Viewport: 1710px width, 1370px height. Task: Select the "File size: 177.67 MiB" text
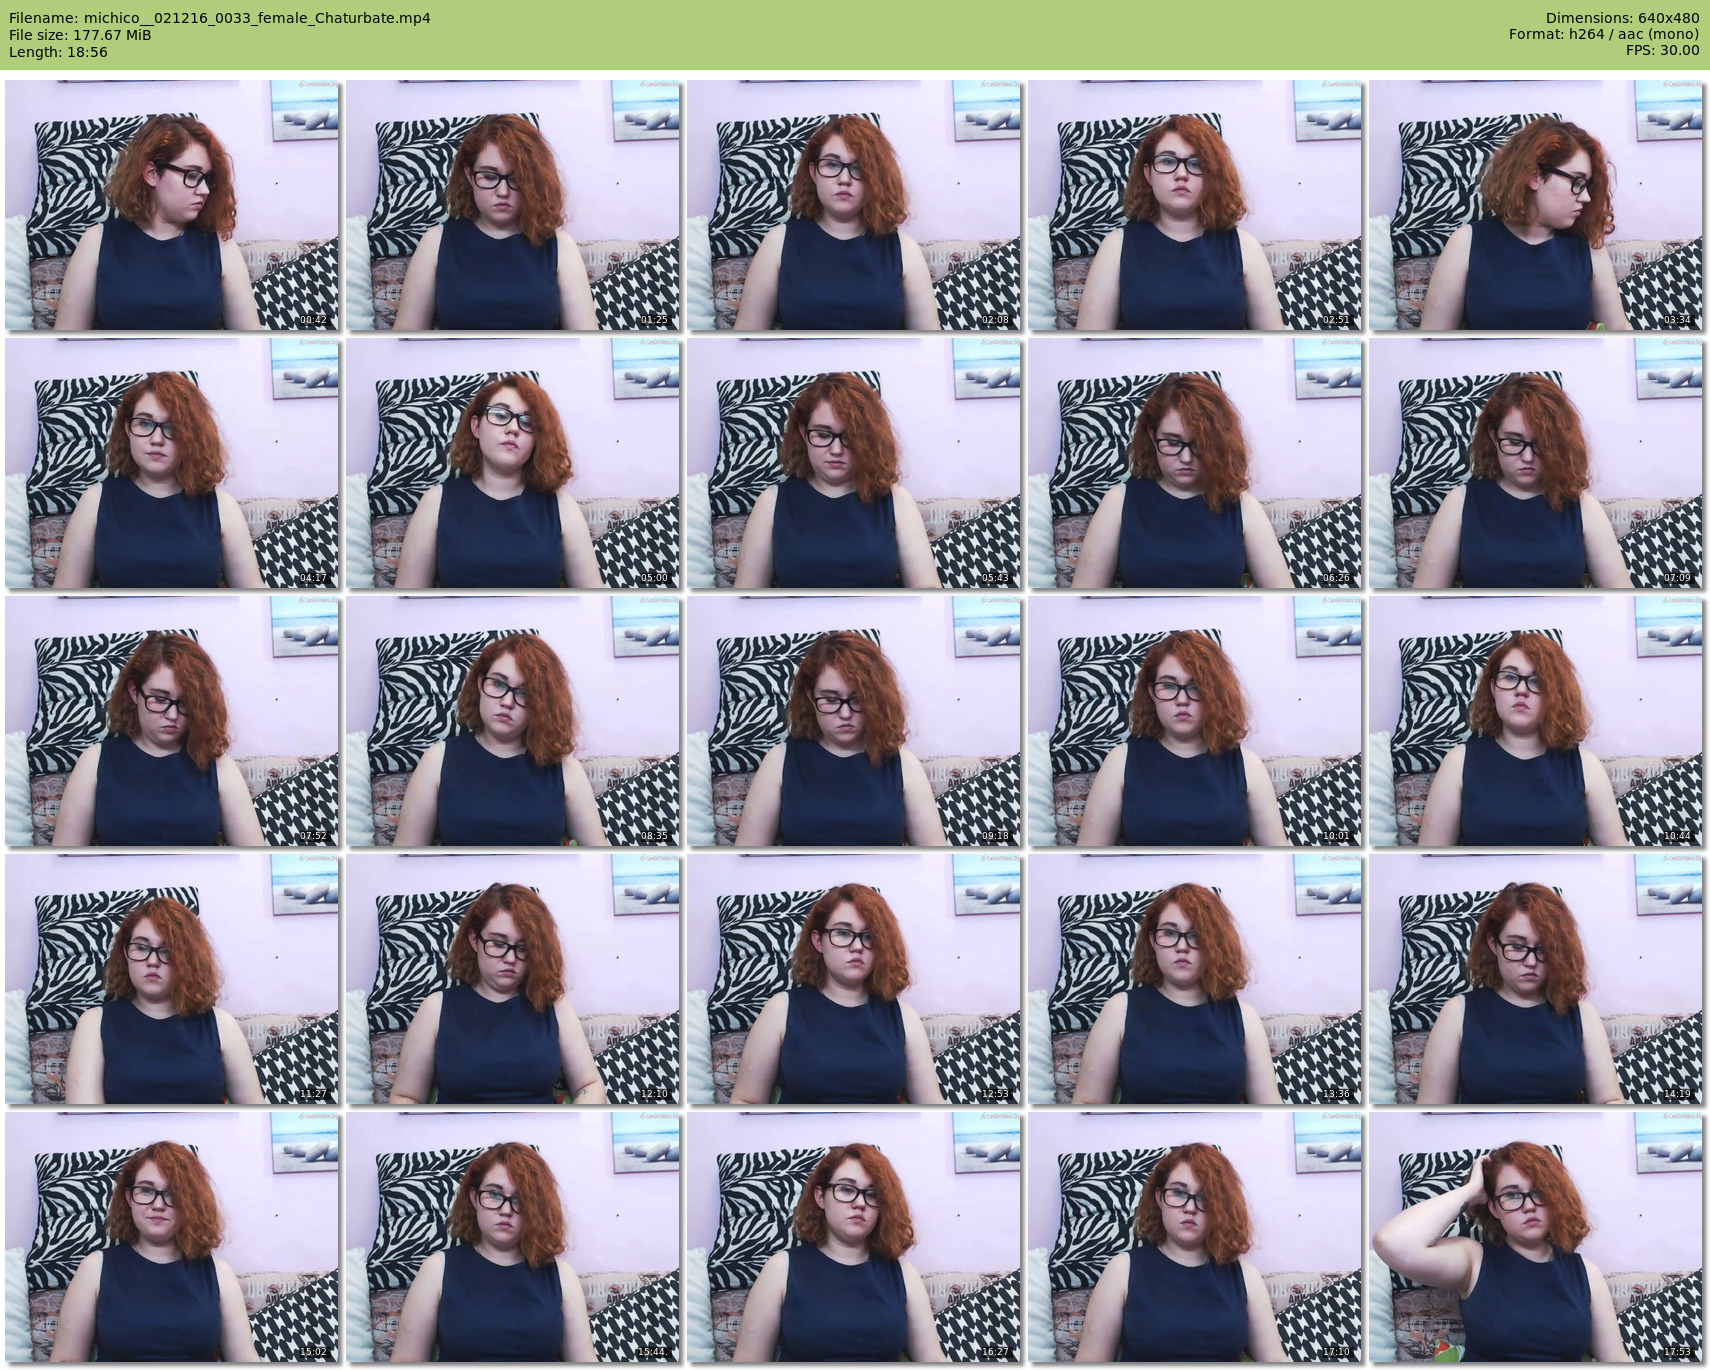pos(80,35)
